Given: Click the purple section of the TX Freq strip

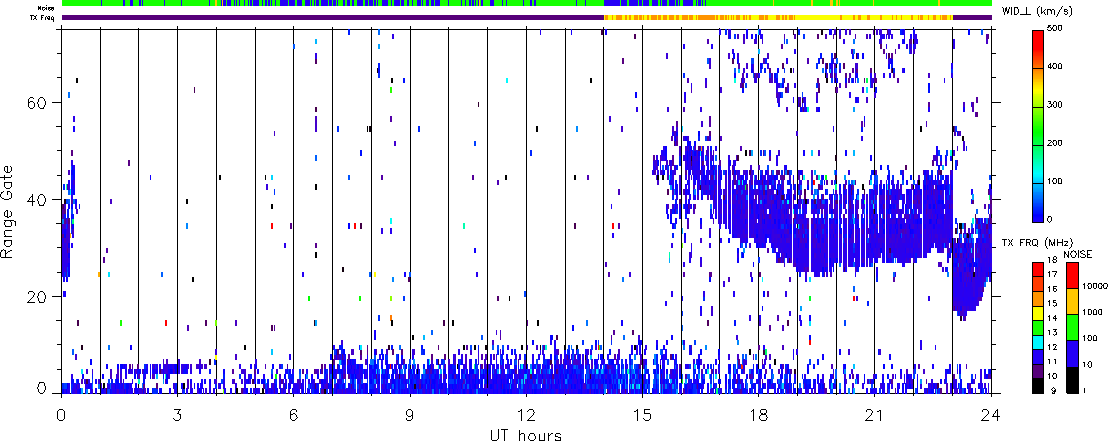Looking at the screenshot, I should coord(330,17).
